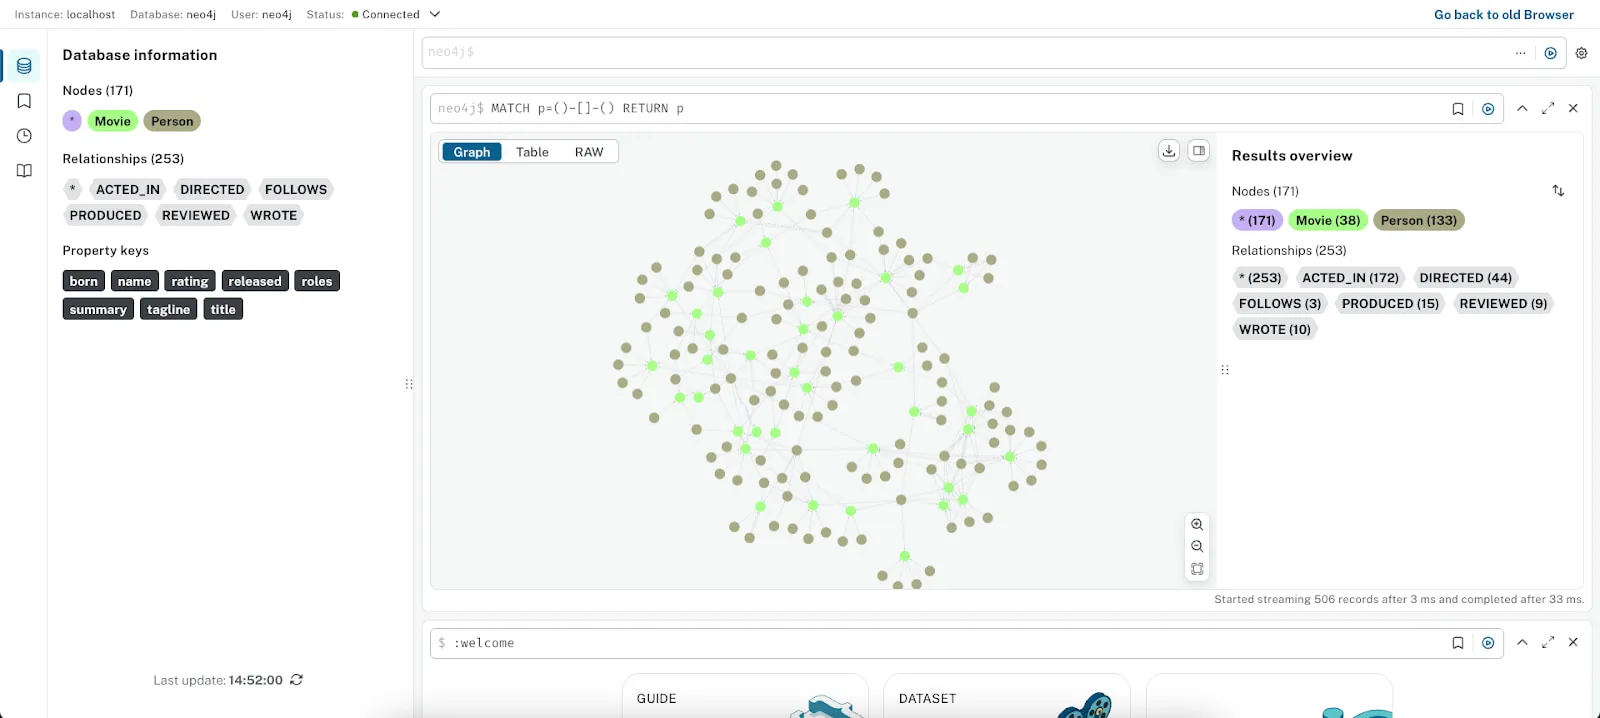Select * (253) relationships overview chip
Viewport: 1600px width, 718px height.
1260,278
